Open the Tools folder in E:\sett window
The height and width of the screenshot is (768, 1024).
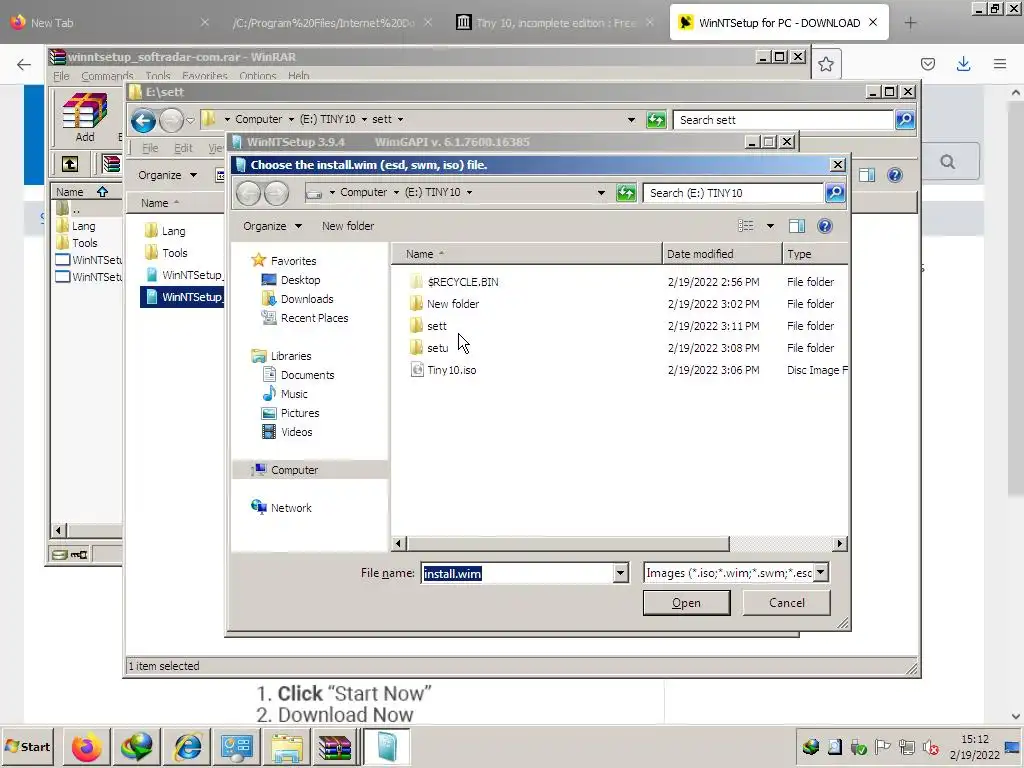coord(166,253)
